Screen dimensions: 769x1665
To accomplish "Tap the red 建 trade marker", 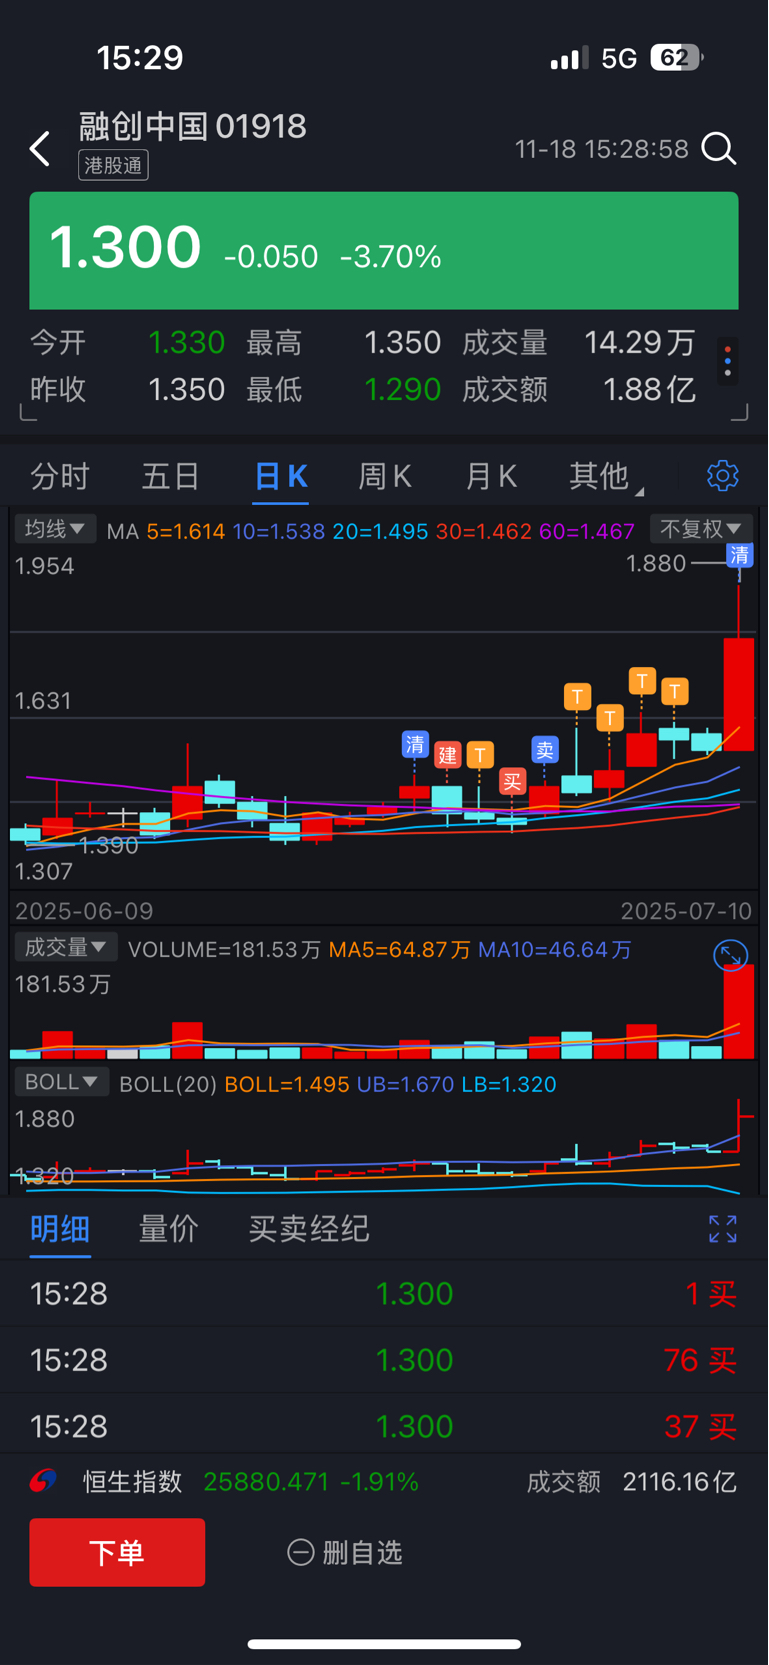I will [x=447, y=755].
